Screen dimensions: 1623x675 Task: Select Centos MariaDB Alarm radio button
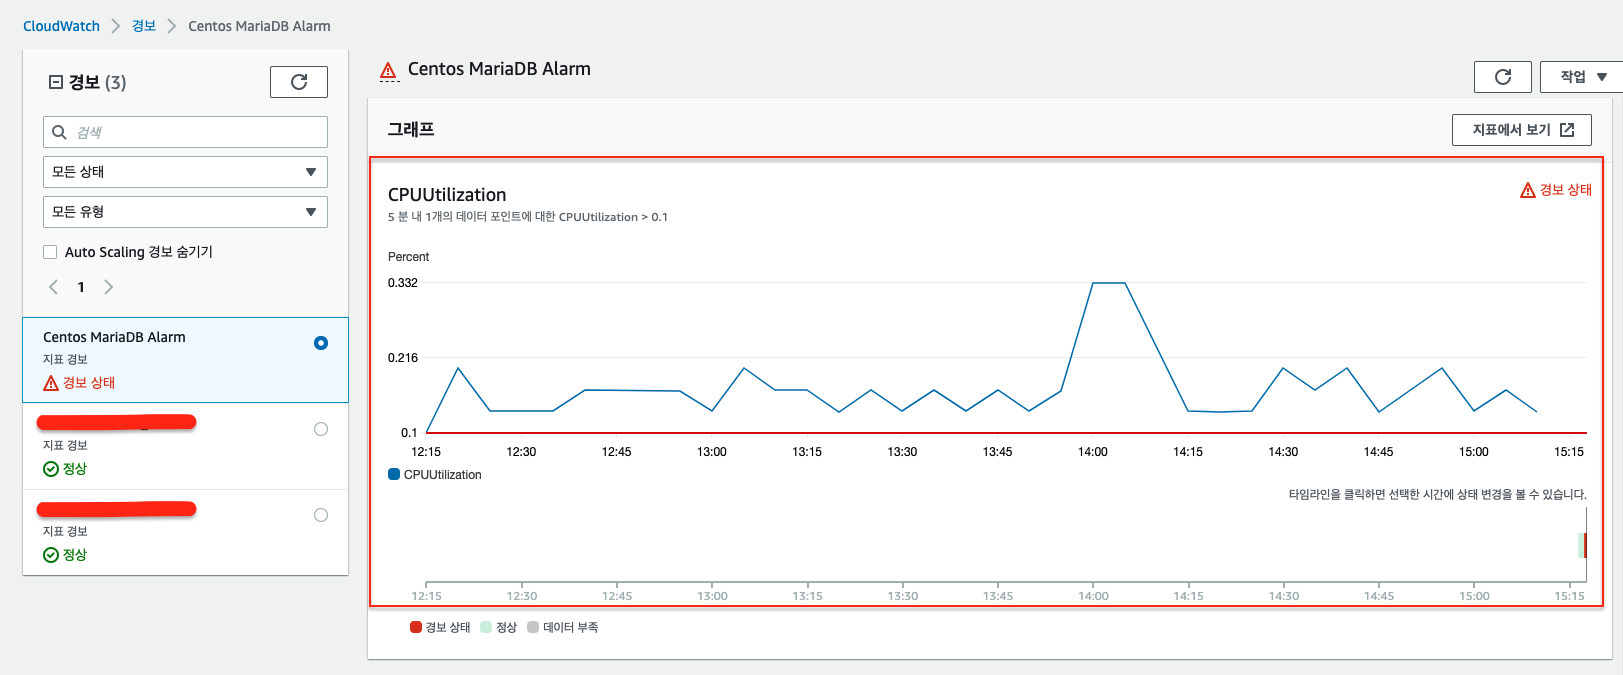tap(321, 343)
